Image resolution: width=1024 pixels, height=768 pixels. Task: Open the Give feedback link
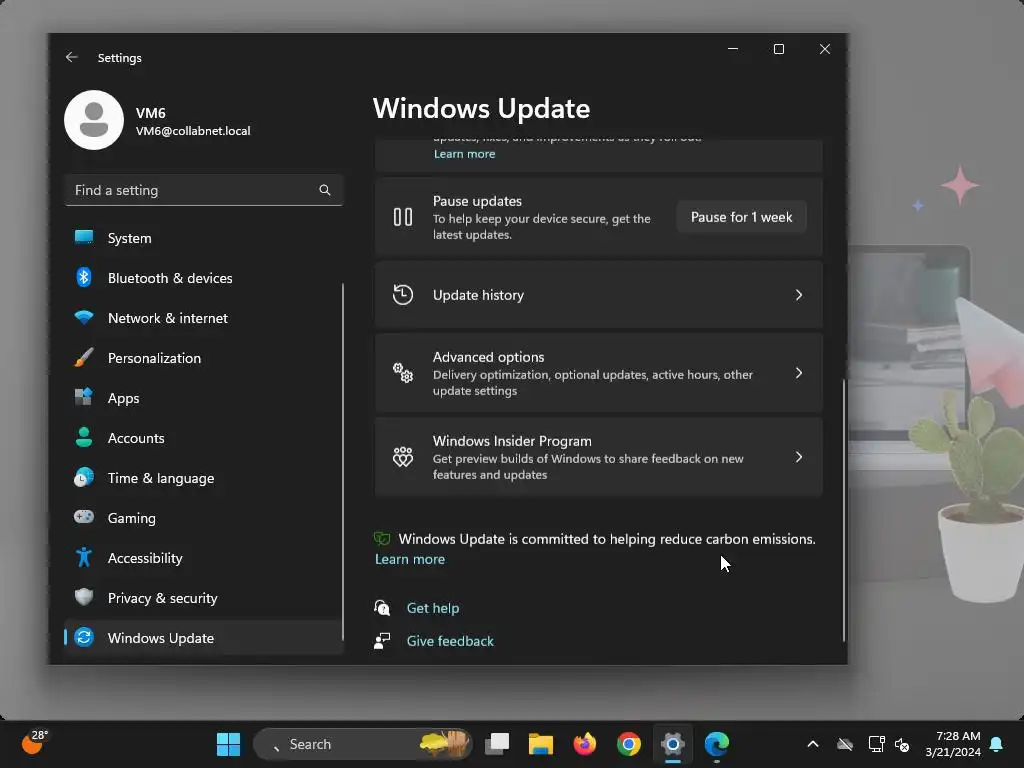450,641
